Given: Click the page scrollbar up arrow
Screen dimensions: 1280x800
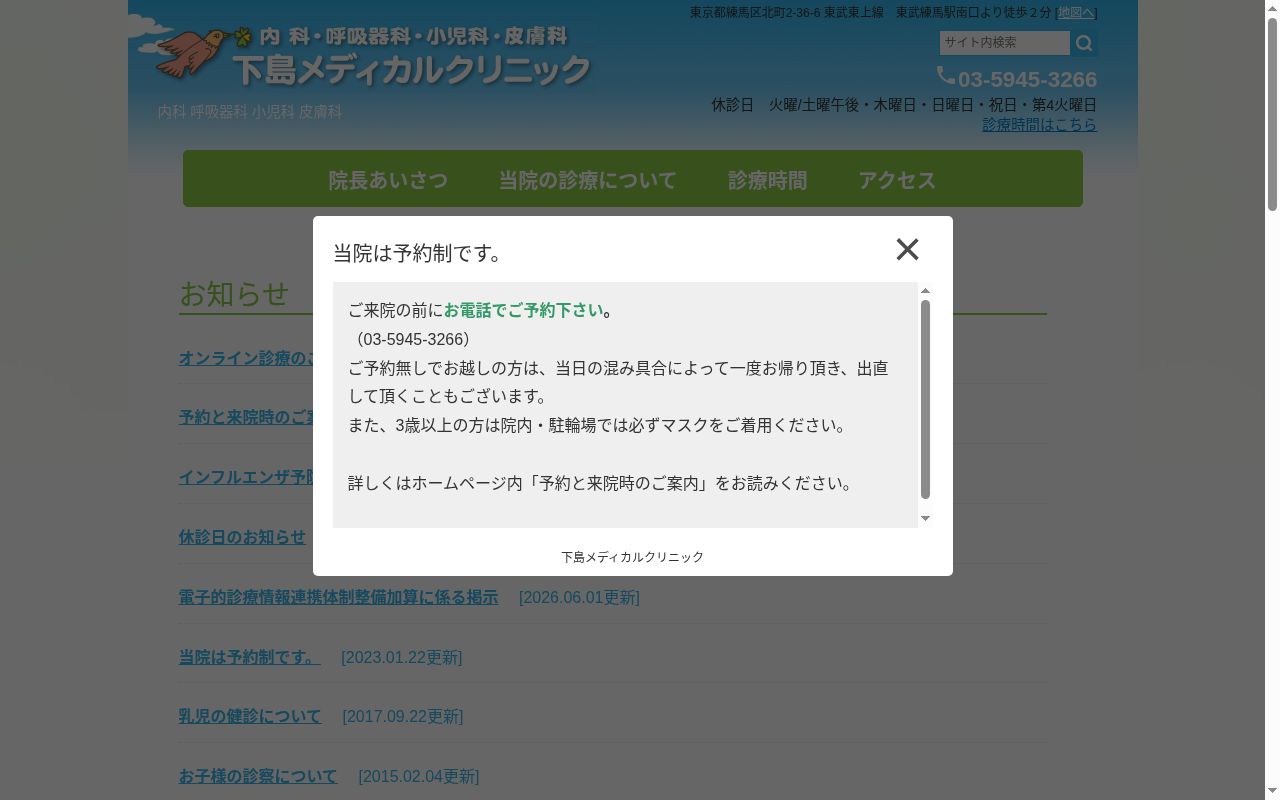Looking at the screenshot, I should [1272, 8].
